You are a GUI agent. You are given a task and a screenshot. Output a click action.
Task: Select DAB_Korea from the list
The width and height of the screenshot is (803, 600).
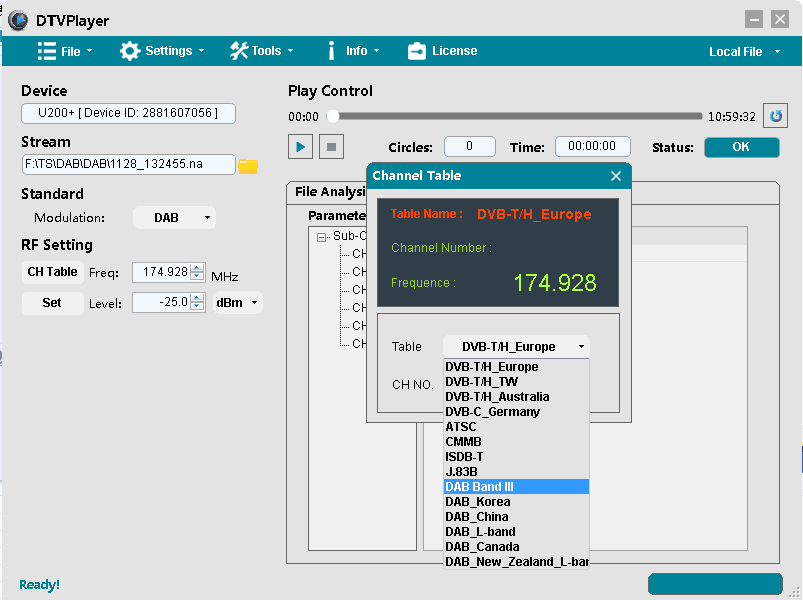click(x=516, y=502)
